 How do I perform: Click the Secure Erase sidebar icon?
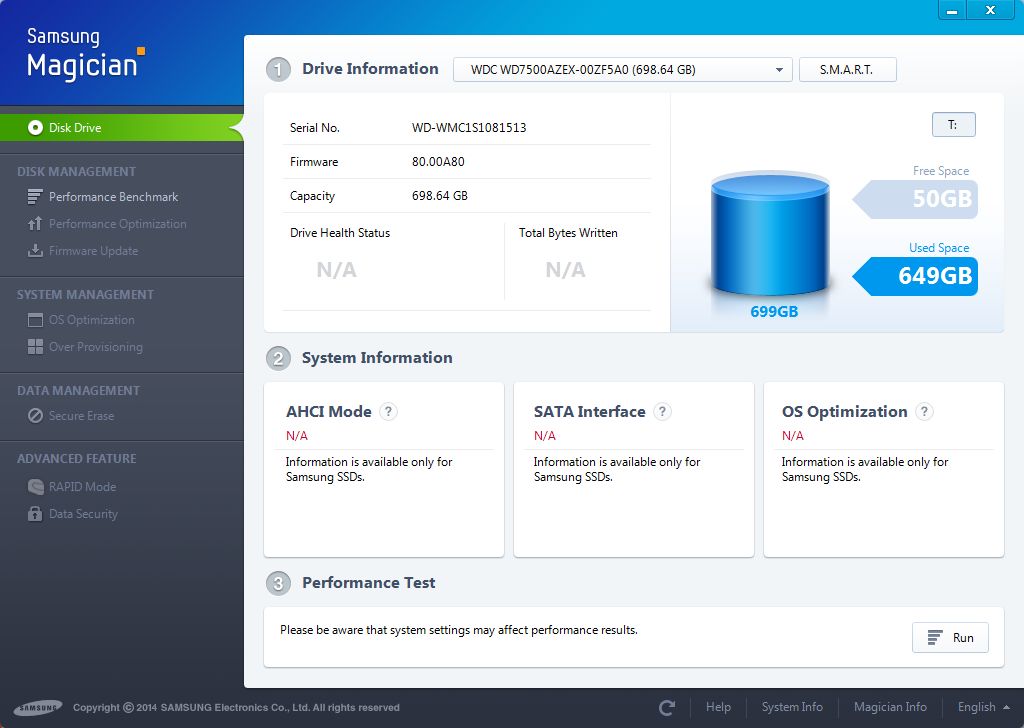pyautogui.click(x=35, y=416)
